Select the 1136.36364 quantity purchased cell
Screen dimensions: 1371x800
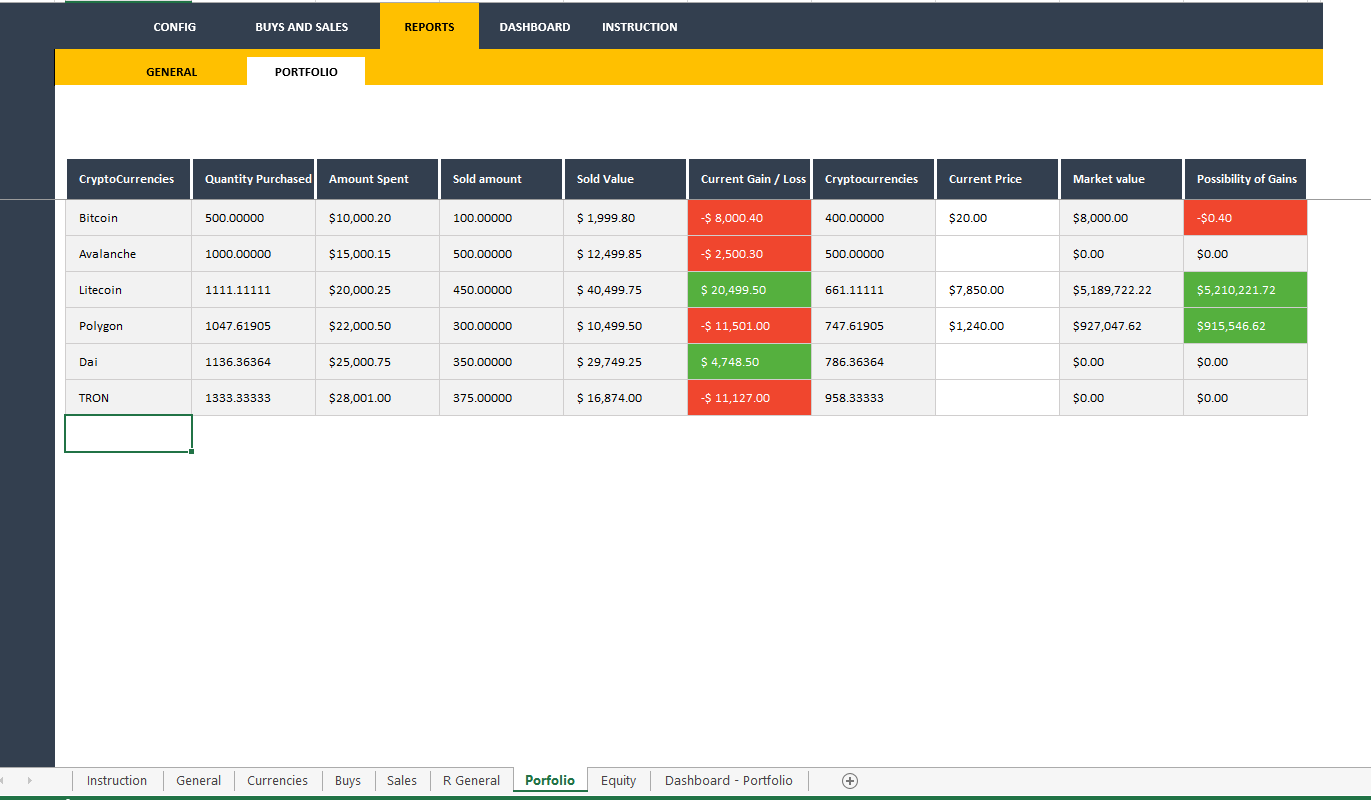(x=253, y=362)
